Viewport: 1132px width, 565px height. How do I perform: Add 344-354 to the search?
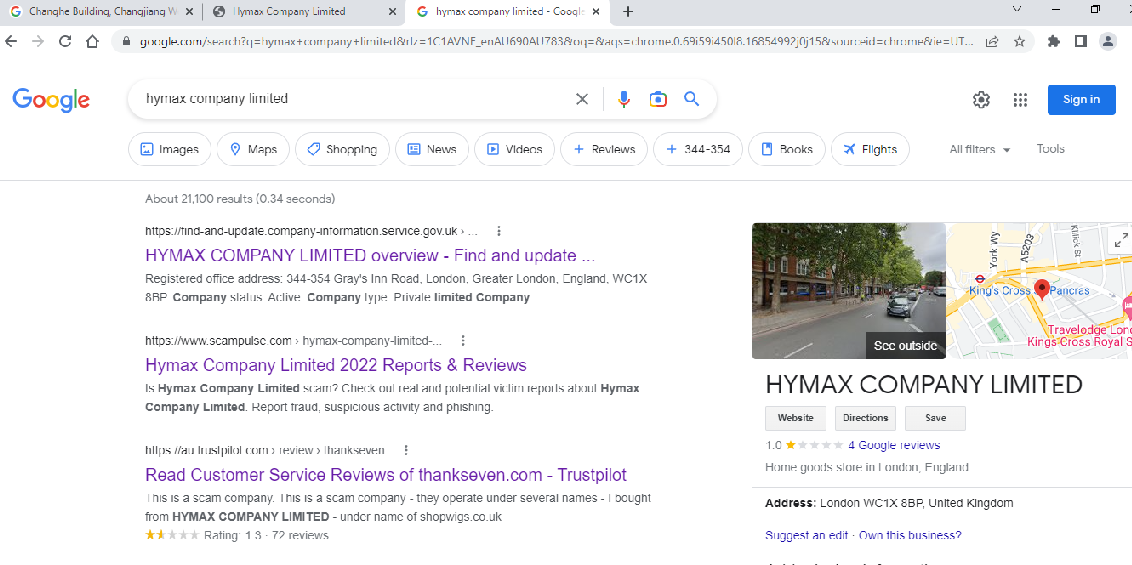pos(697,149)
